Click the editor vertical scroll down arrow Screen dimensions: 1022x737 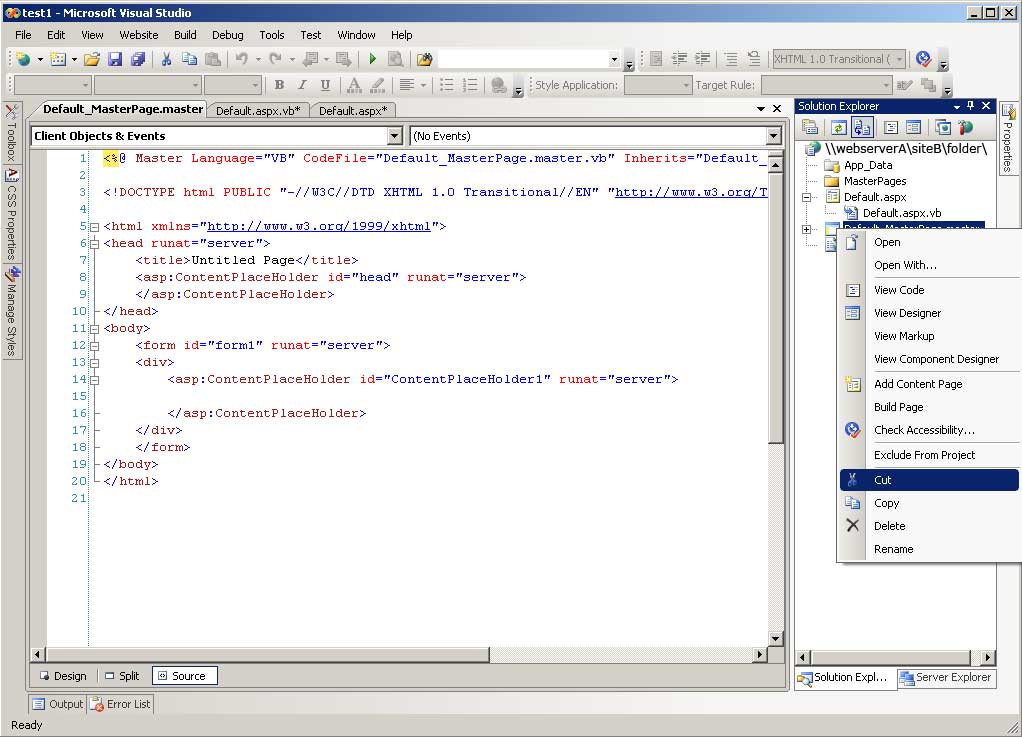pyautogui.click(x=775, y=639)
